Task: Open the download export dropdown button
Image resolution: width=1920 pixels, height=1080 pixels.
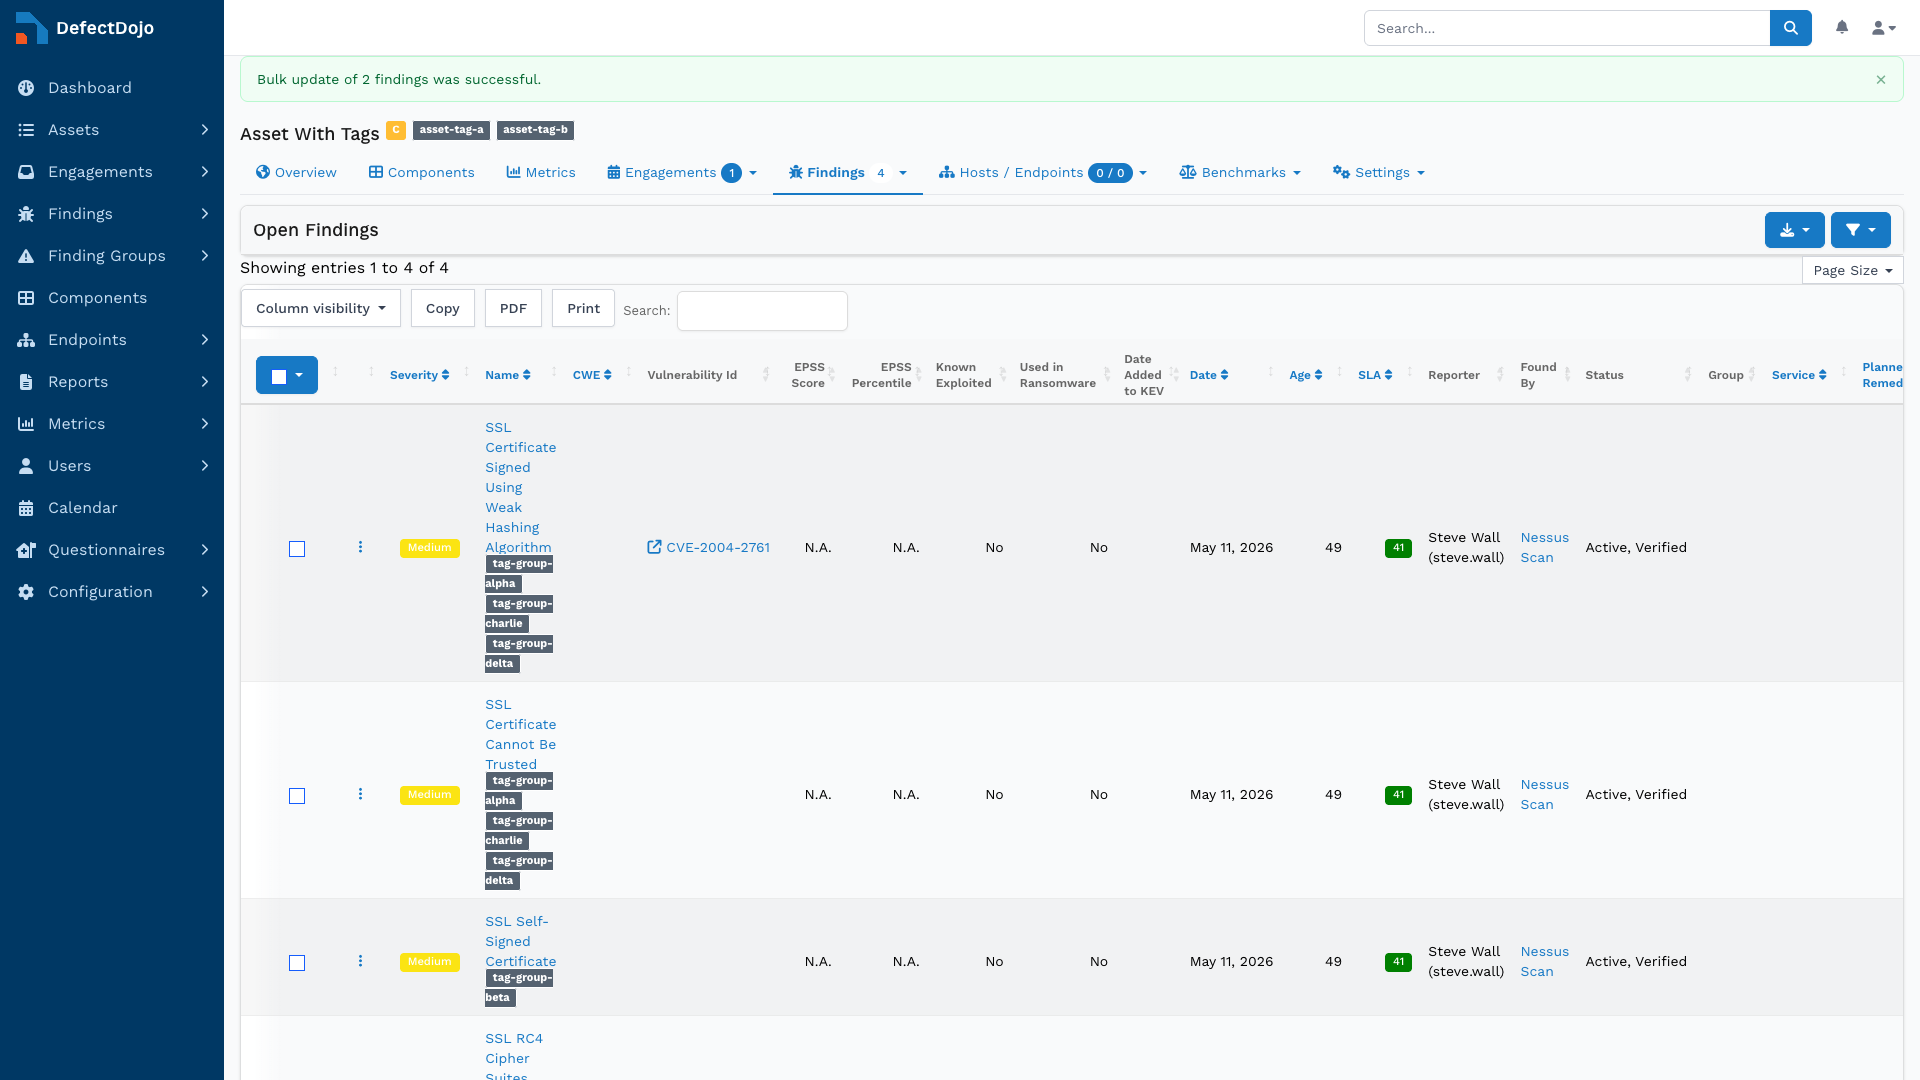Action: tap(1794, 230)
